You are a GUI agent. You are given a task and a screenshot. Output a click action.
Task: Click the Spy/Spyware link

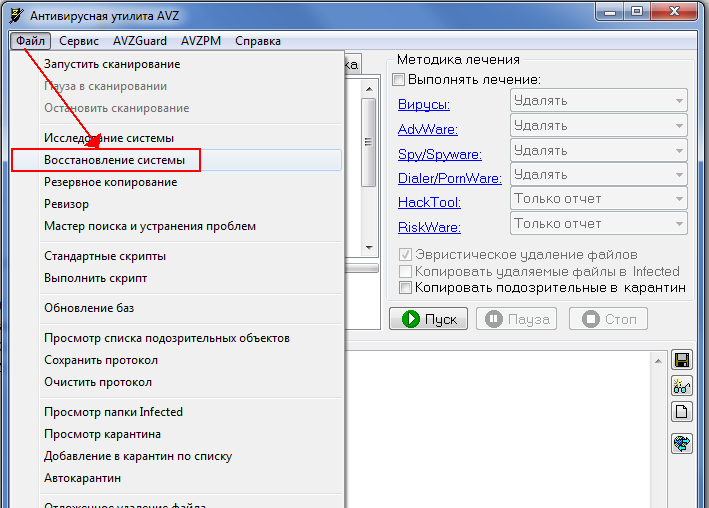tap(440, 154)
